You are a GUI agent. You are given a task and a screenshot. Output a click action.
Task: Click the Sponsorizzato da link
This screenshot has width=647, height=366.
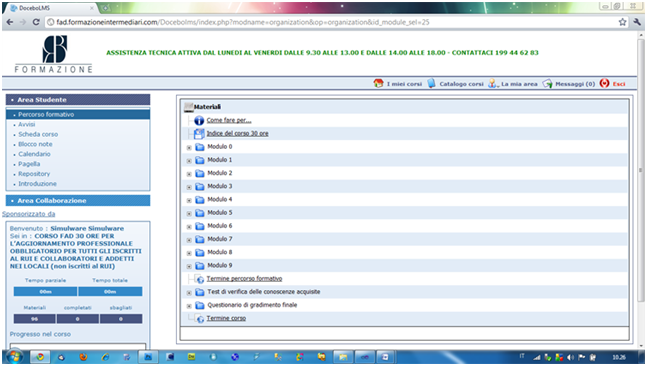point(28,214)
